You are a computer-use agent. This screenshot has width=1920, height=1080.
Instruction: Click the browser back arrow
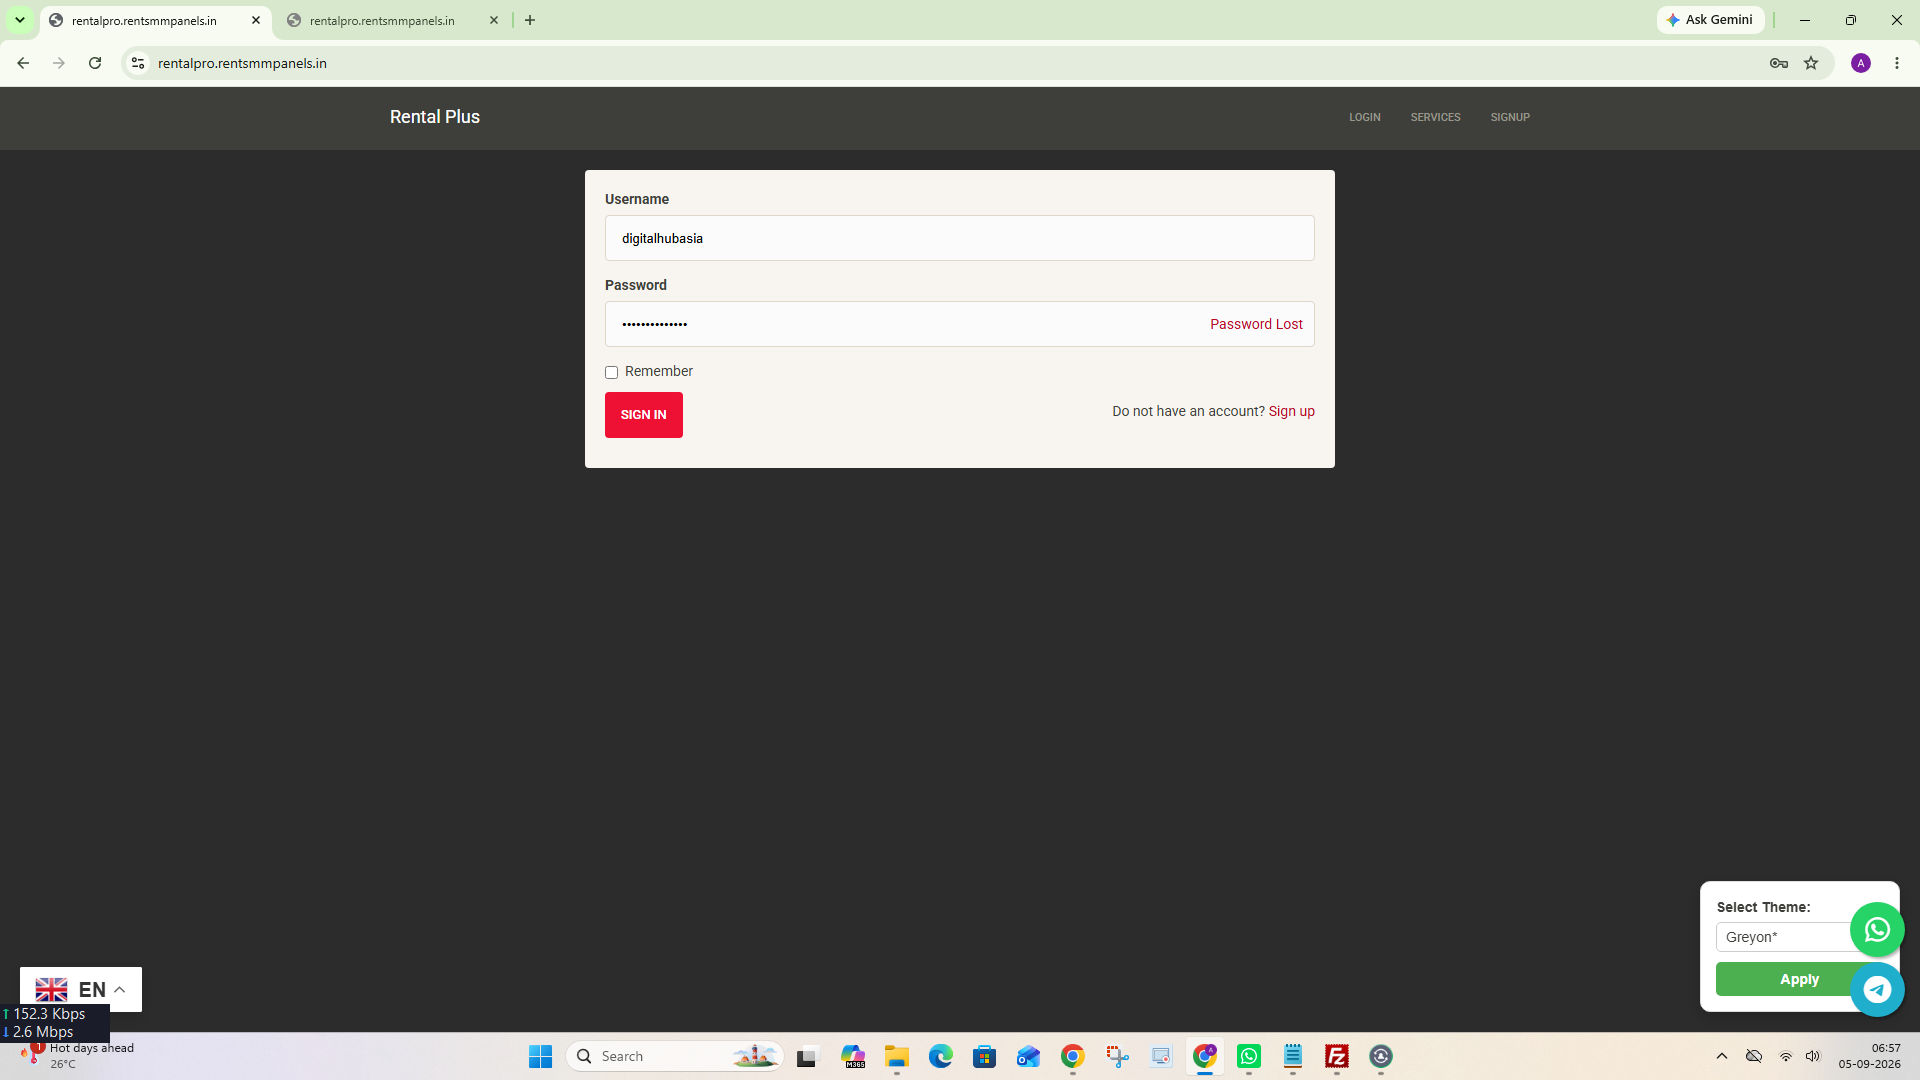coord(23,63)
